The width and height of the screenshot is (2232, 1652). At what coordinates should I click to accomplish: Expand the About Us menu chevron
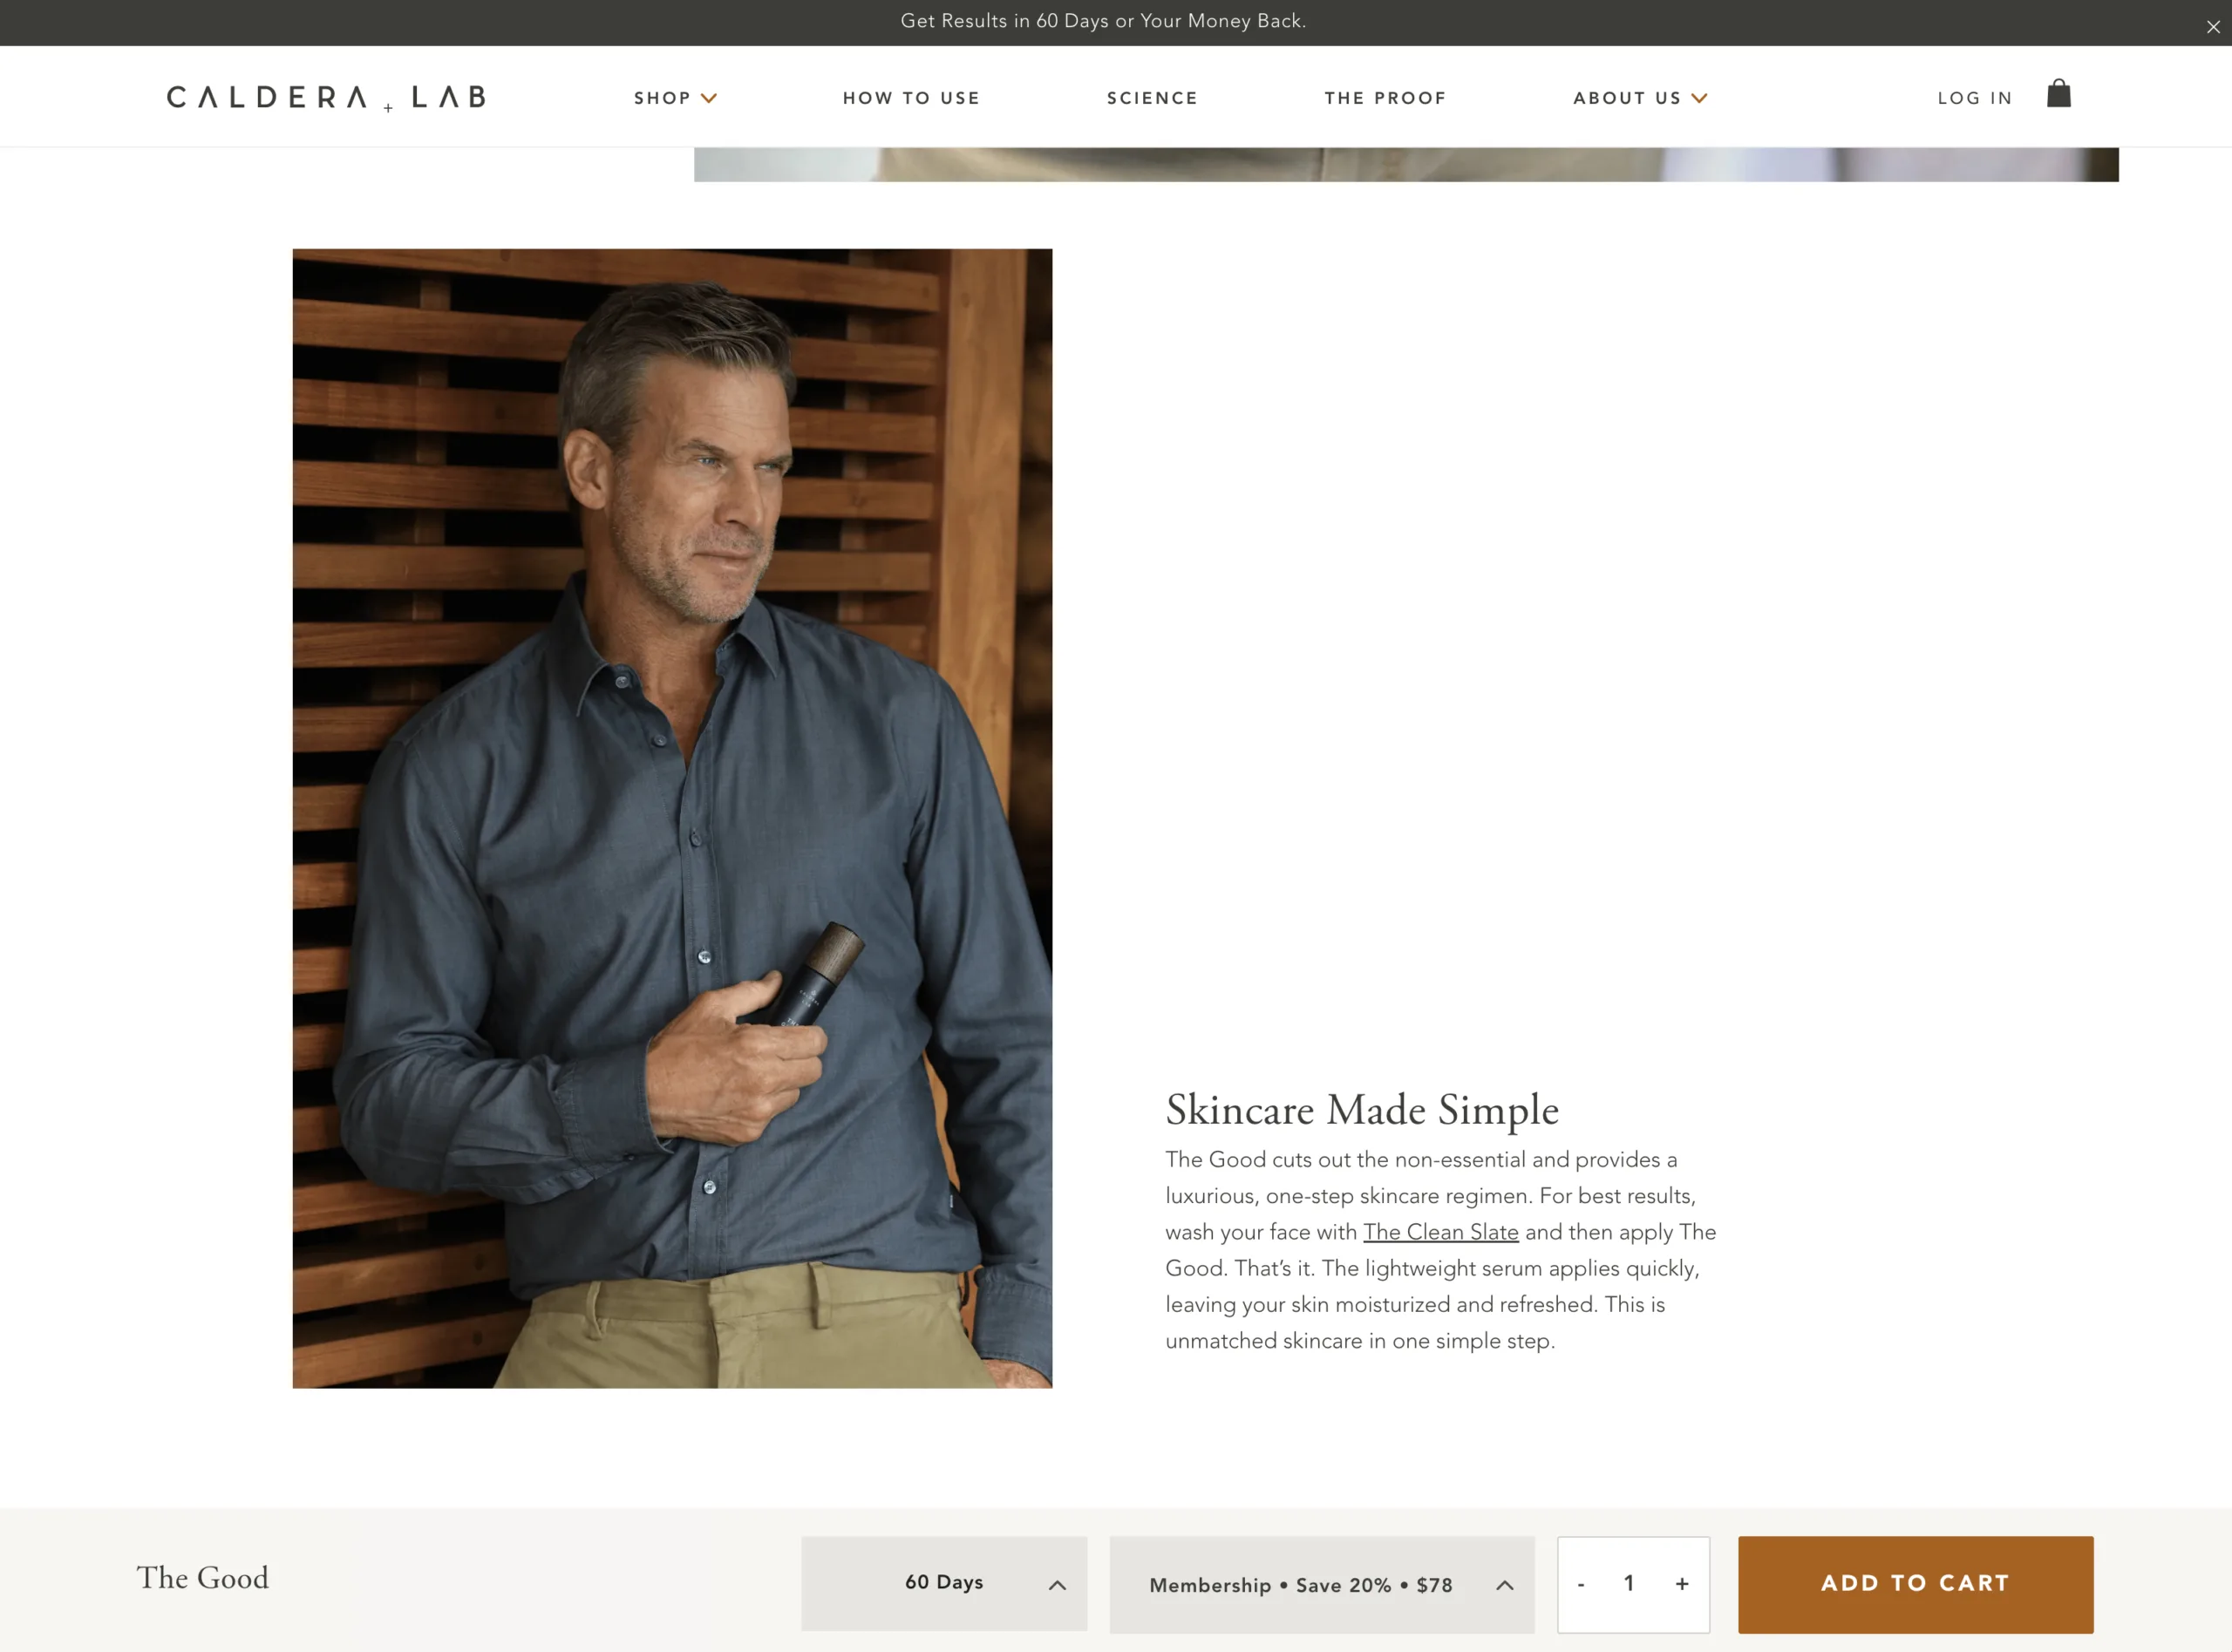coord(1699,98)
